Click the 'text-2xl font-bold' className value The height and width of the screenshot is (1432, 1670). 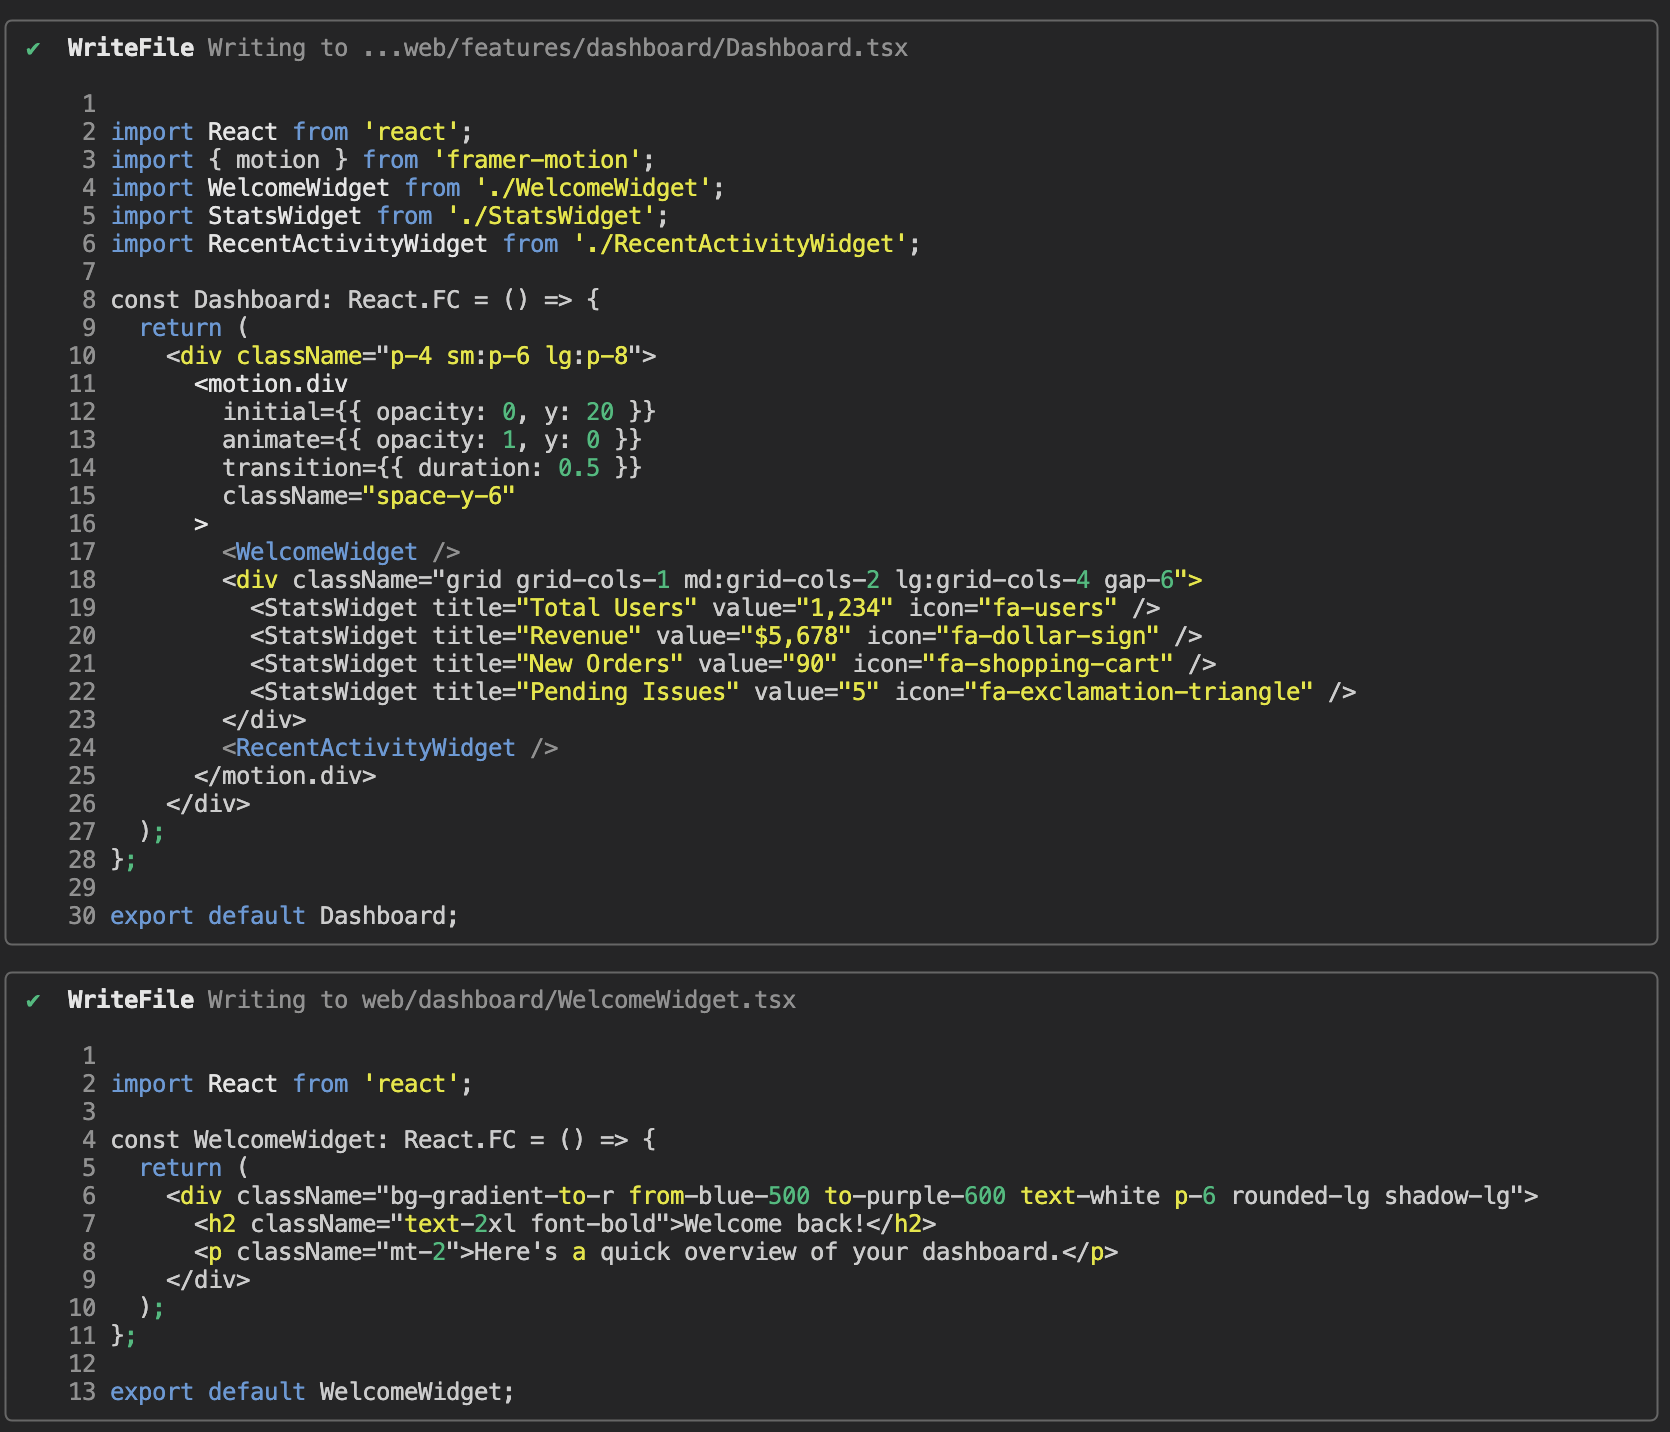coord(530,1224)
